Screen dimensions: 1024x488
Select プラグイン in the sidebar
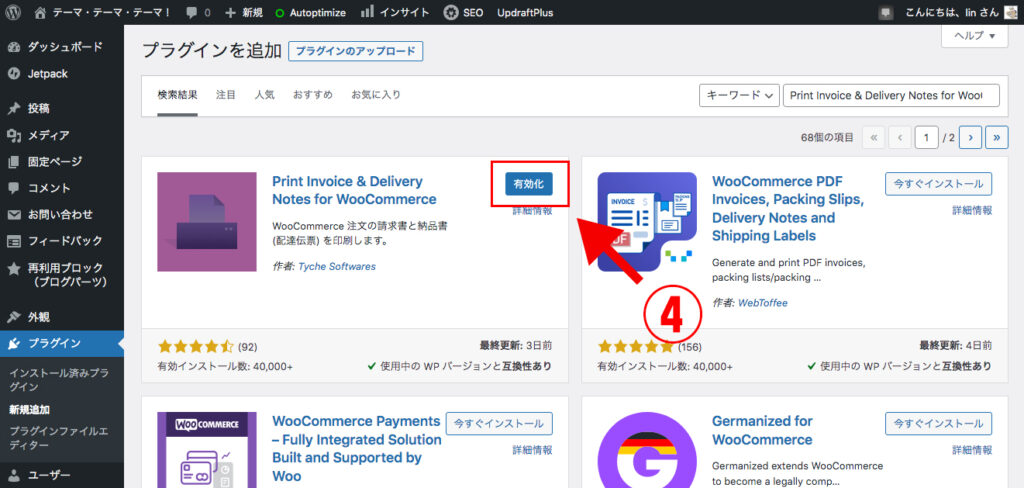pos(62,344)
